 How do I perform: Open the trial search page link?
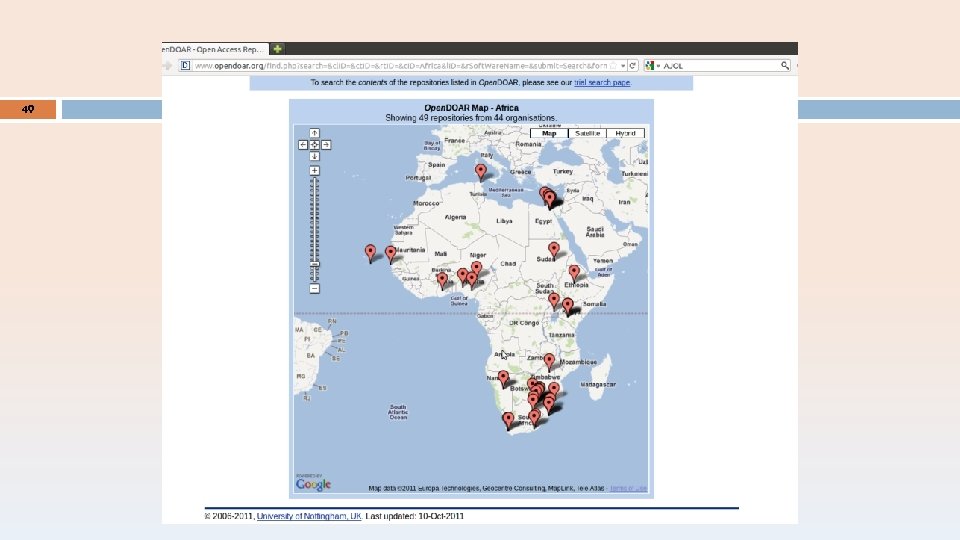tap(602, 82)
